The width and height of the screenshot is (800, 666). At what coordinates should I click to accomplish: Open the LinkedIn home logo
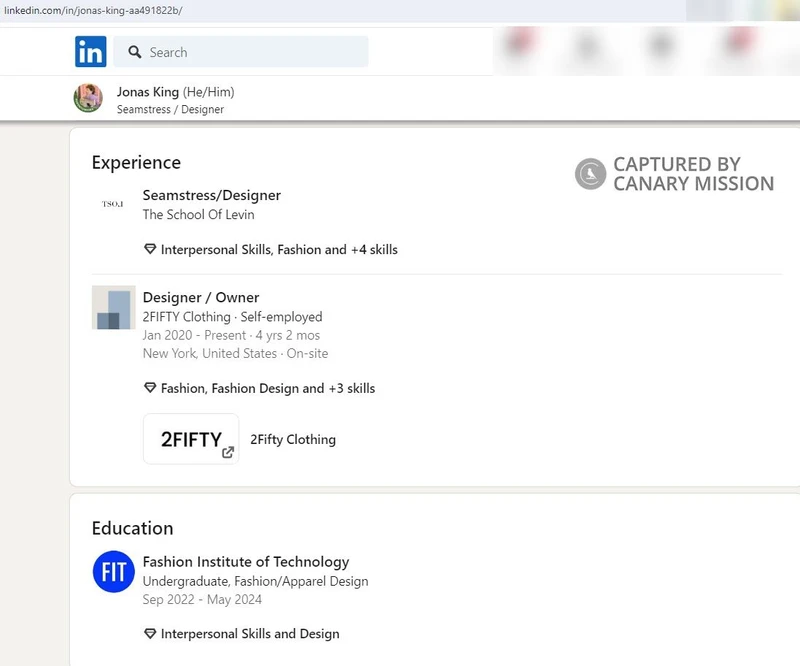[91, 52]
